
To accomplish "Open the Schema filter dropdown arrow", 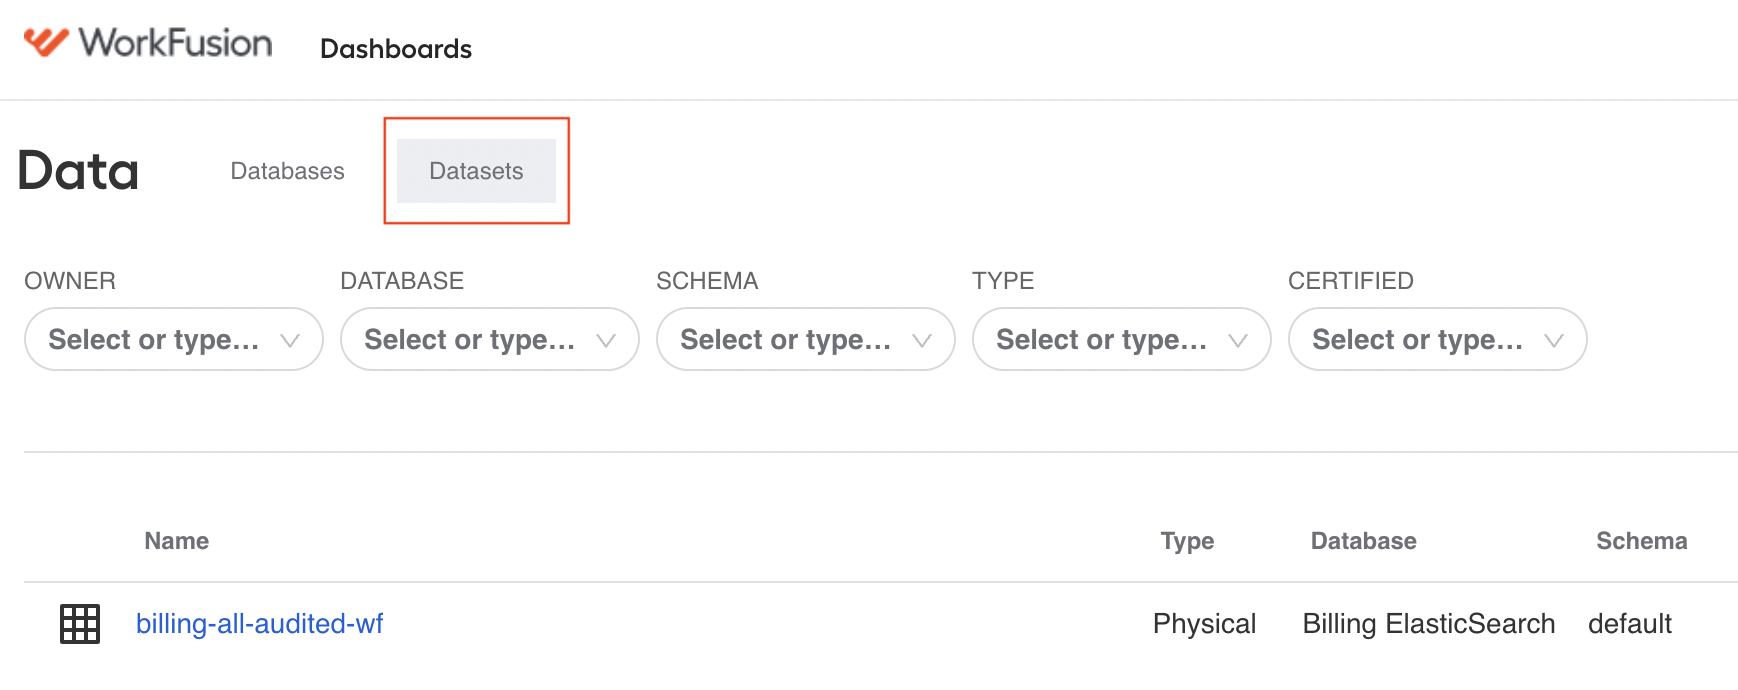I will [x=922, y=340].
